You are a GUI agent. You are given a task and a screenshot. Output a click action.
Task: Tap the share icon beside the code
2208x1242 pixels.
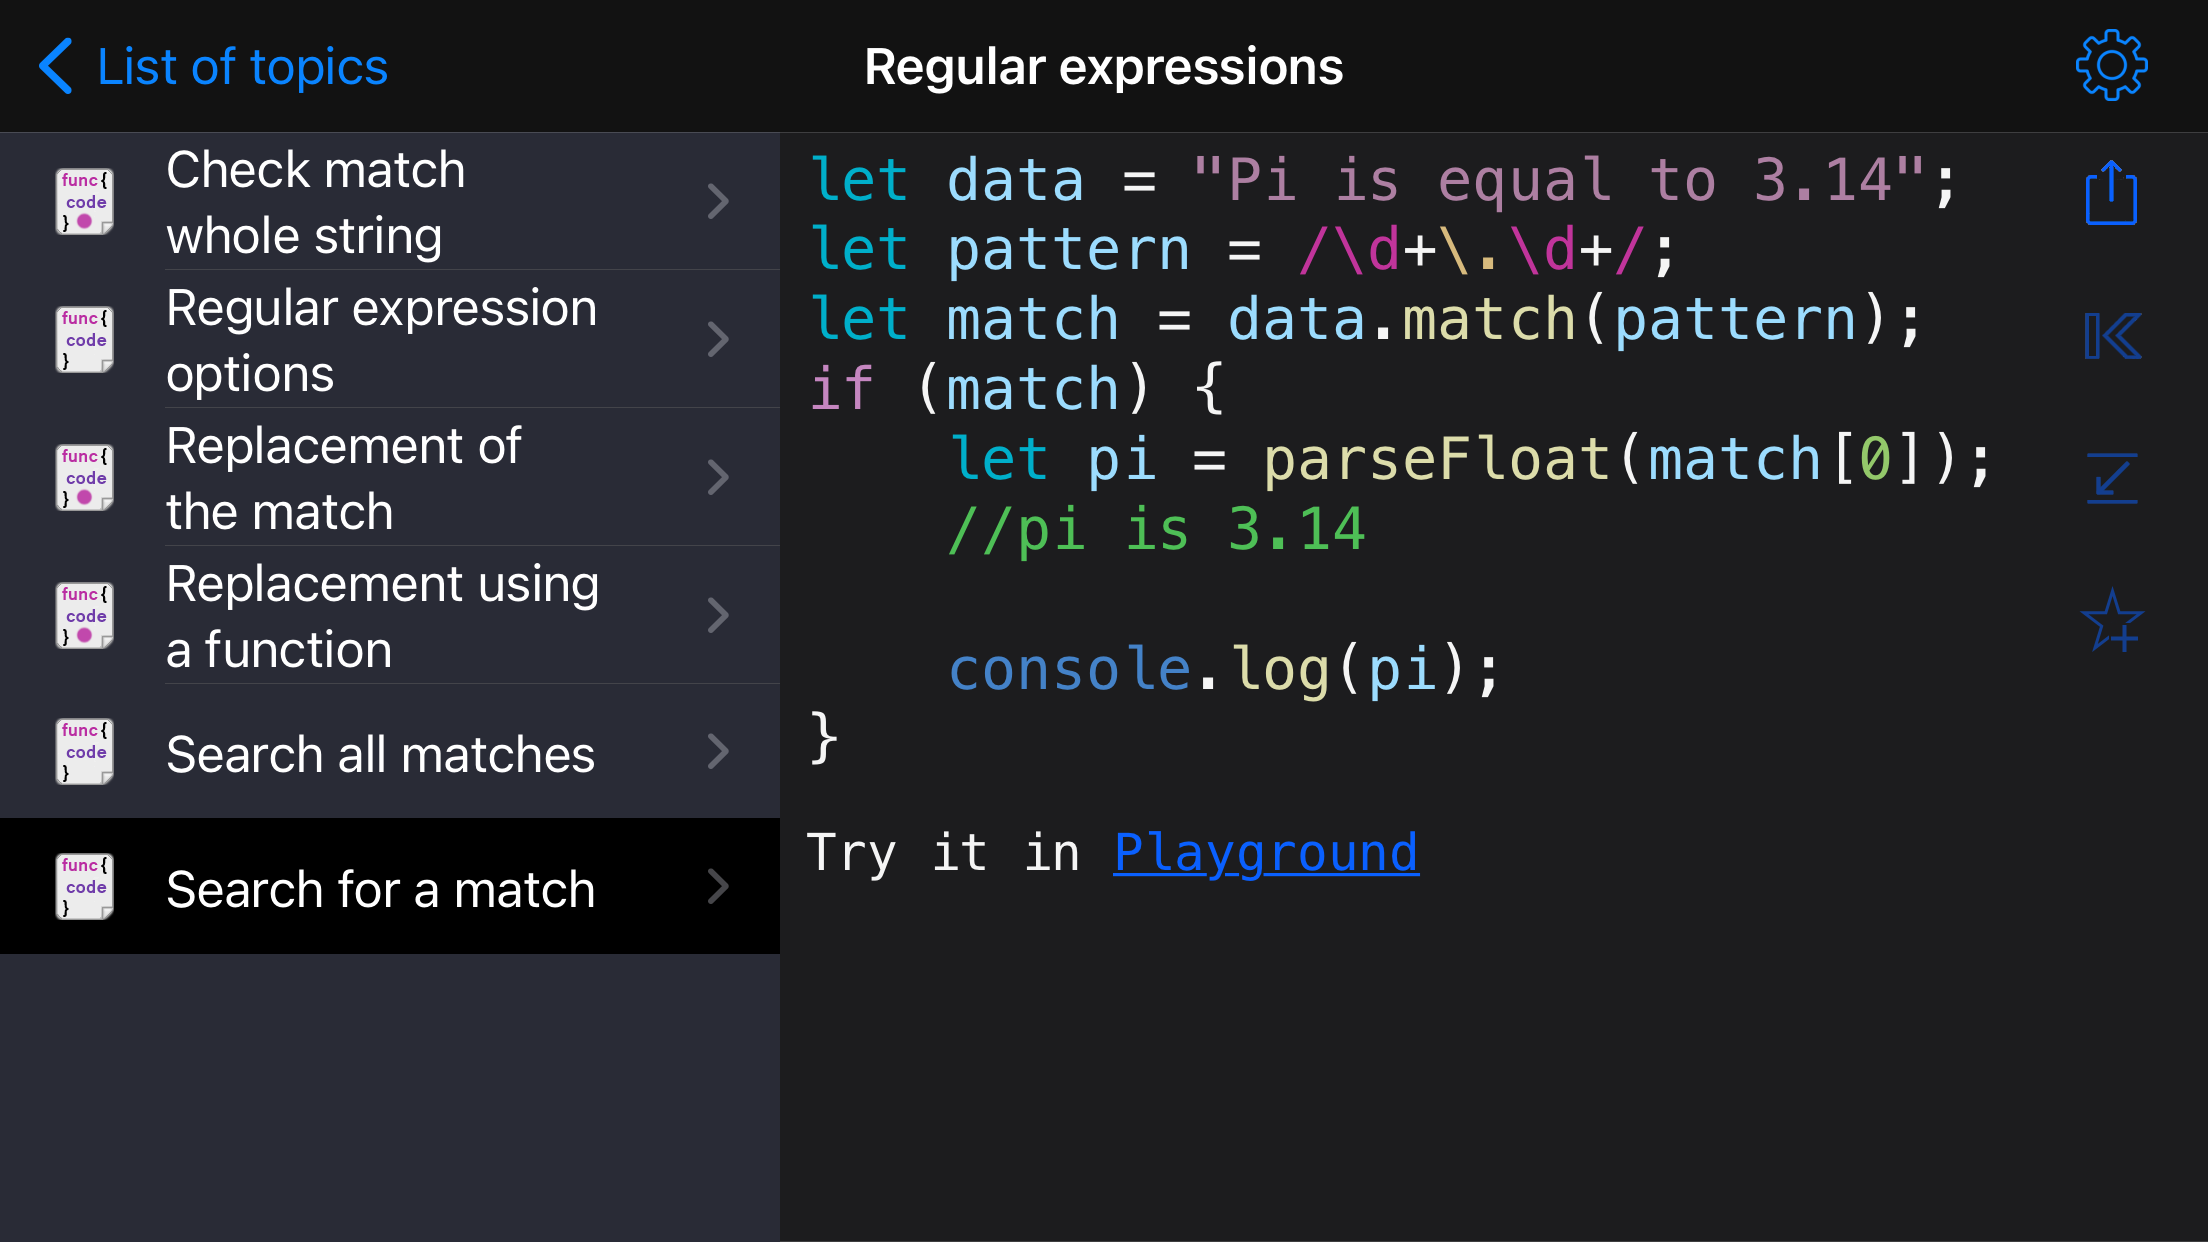click(x=2111, y=193)
